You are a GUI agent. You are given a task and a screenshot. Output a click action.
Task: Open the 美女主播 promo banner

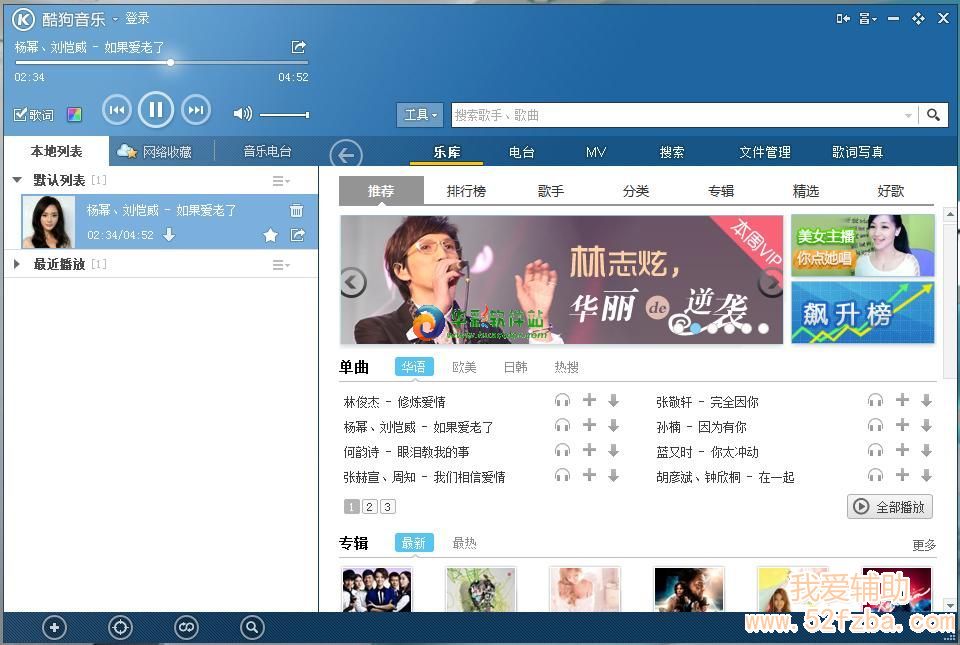(x=863, y=245)
